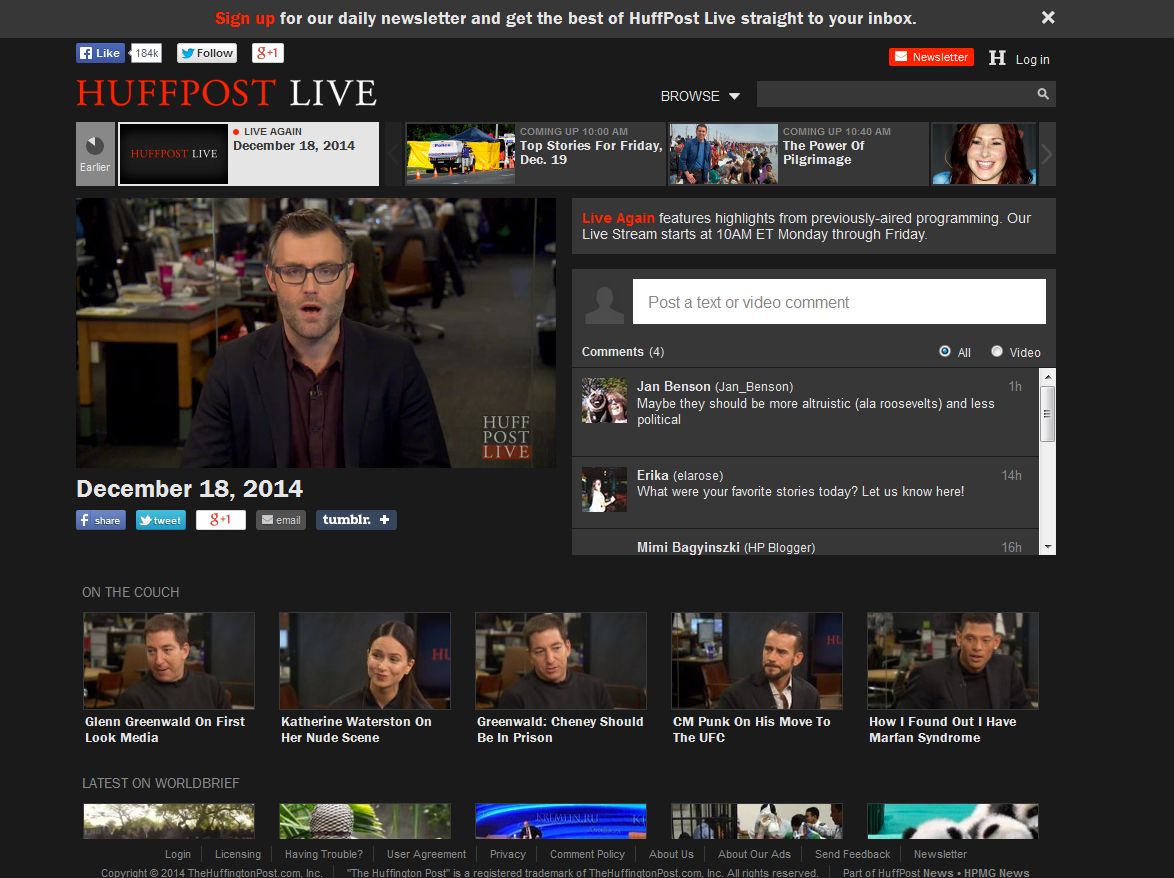This screenshot has height=878, width=1174.
Task: Click the Facebook Like button
Action: 100,53
